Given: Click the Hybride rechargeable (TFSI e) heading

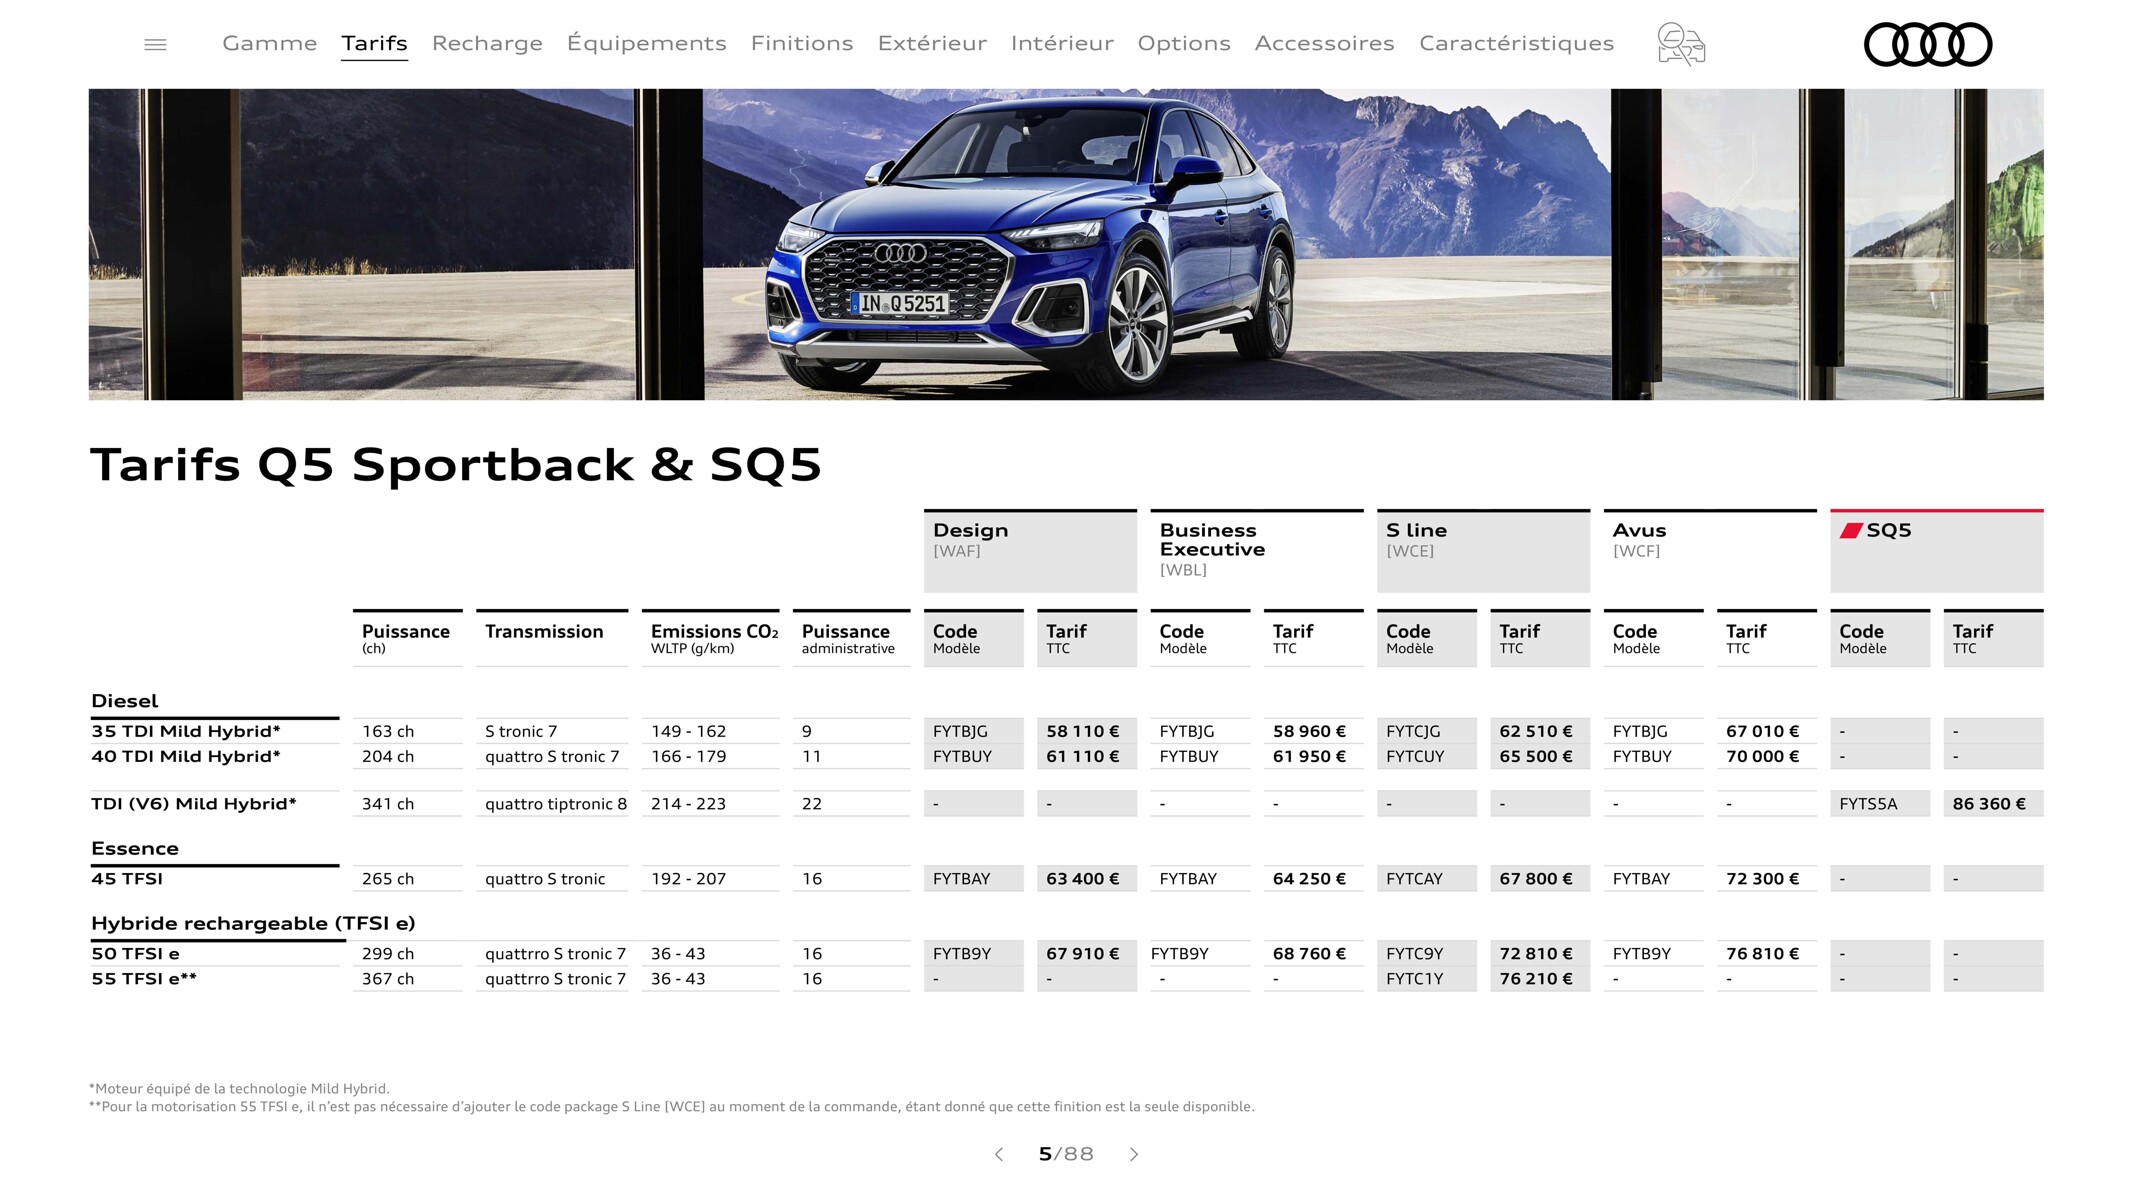Looking at the screenshot, I should coord(253,923).
